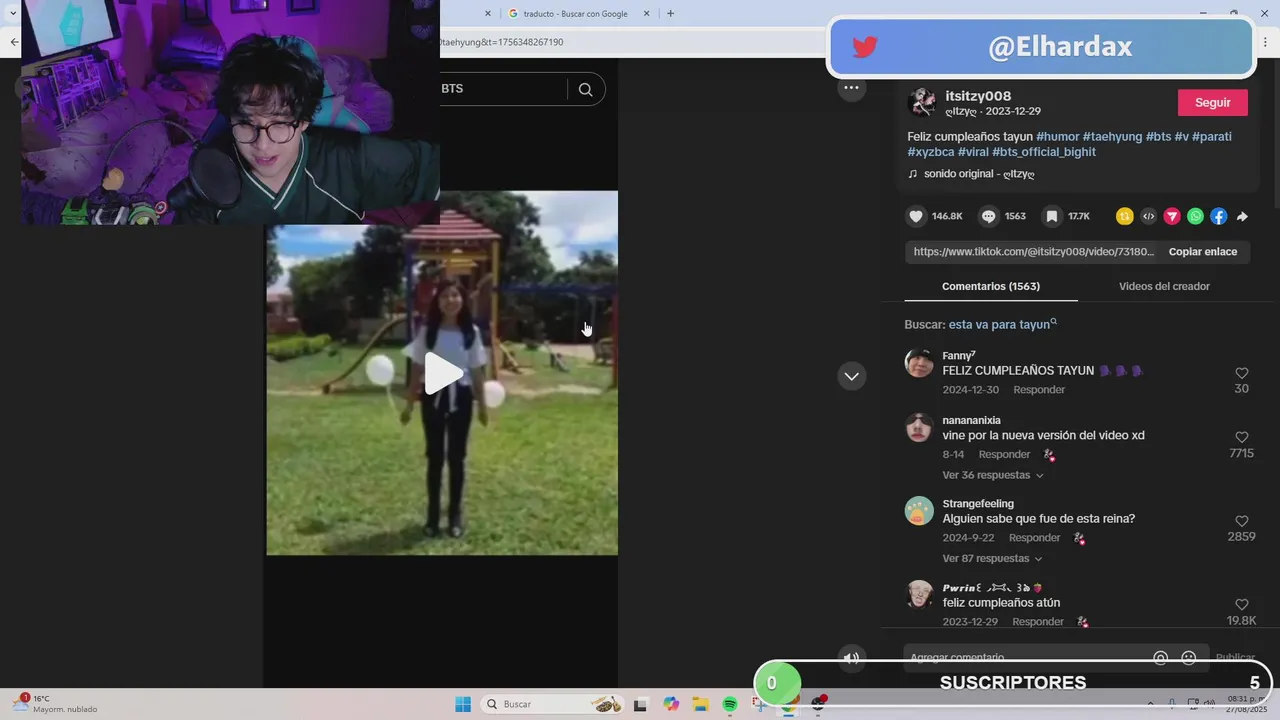Open a new browser tab
Viewport: 1280px width, 720px height.
tap(670, 14)
